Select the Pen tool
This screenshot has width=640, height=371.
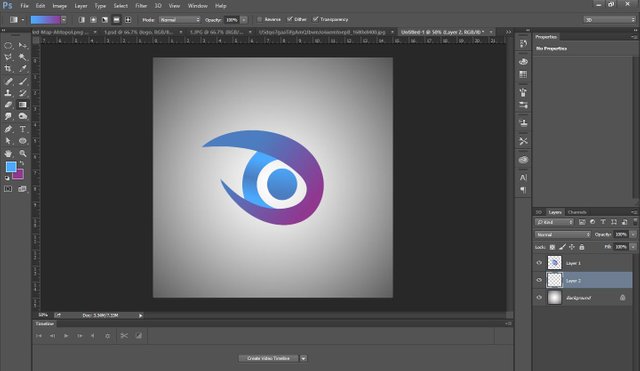(x=8, y=129)
